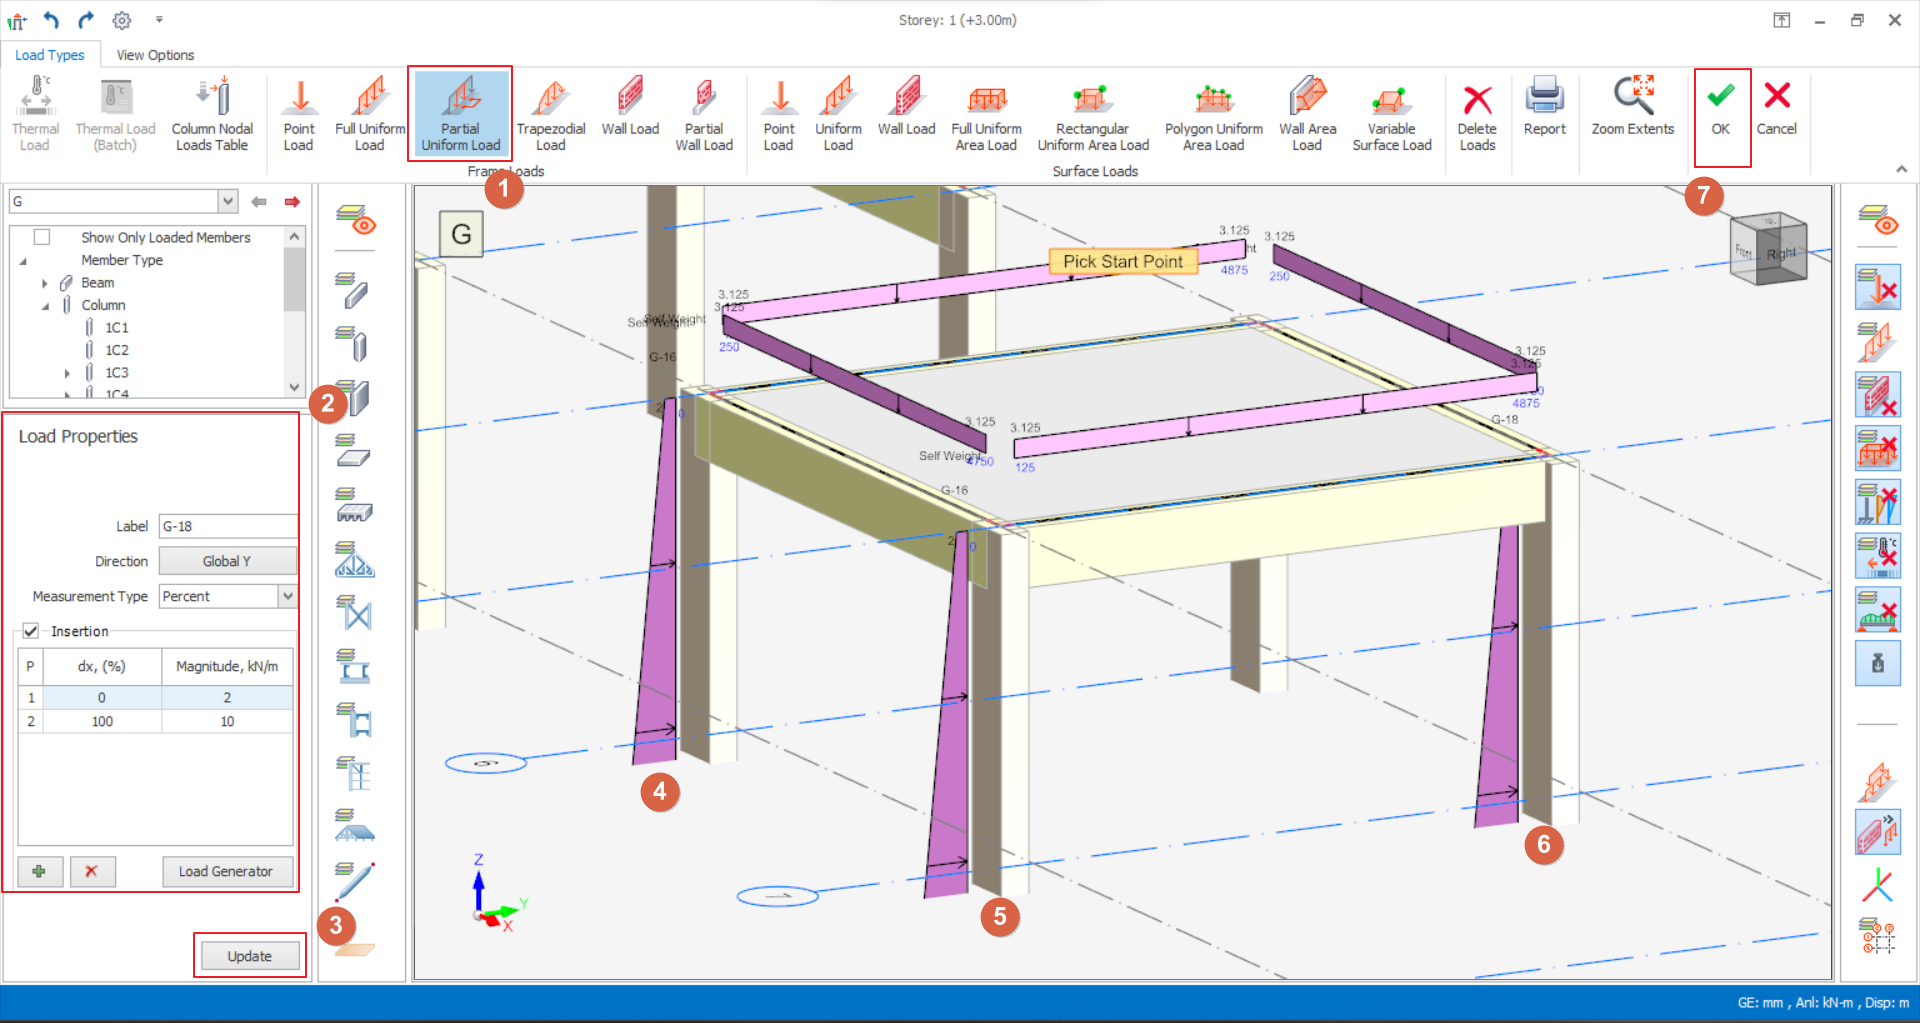1920x1023 pixels.
Task: Open the Column Nodal Loads Table
Action: tap(212, 112)
